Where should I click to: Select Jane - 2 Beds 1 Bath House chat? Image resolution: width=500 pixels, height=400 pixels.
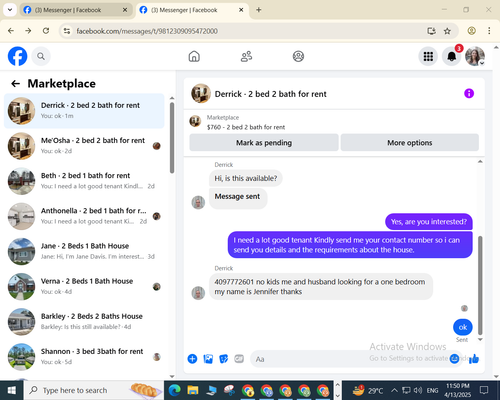pyautogui.click(x=84, y=251)
